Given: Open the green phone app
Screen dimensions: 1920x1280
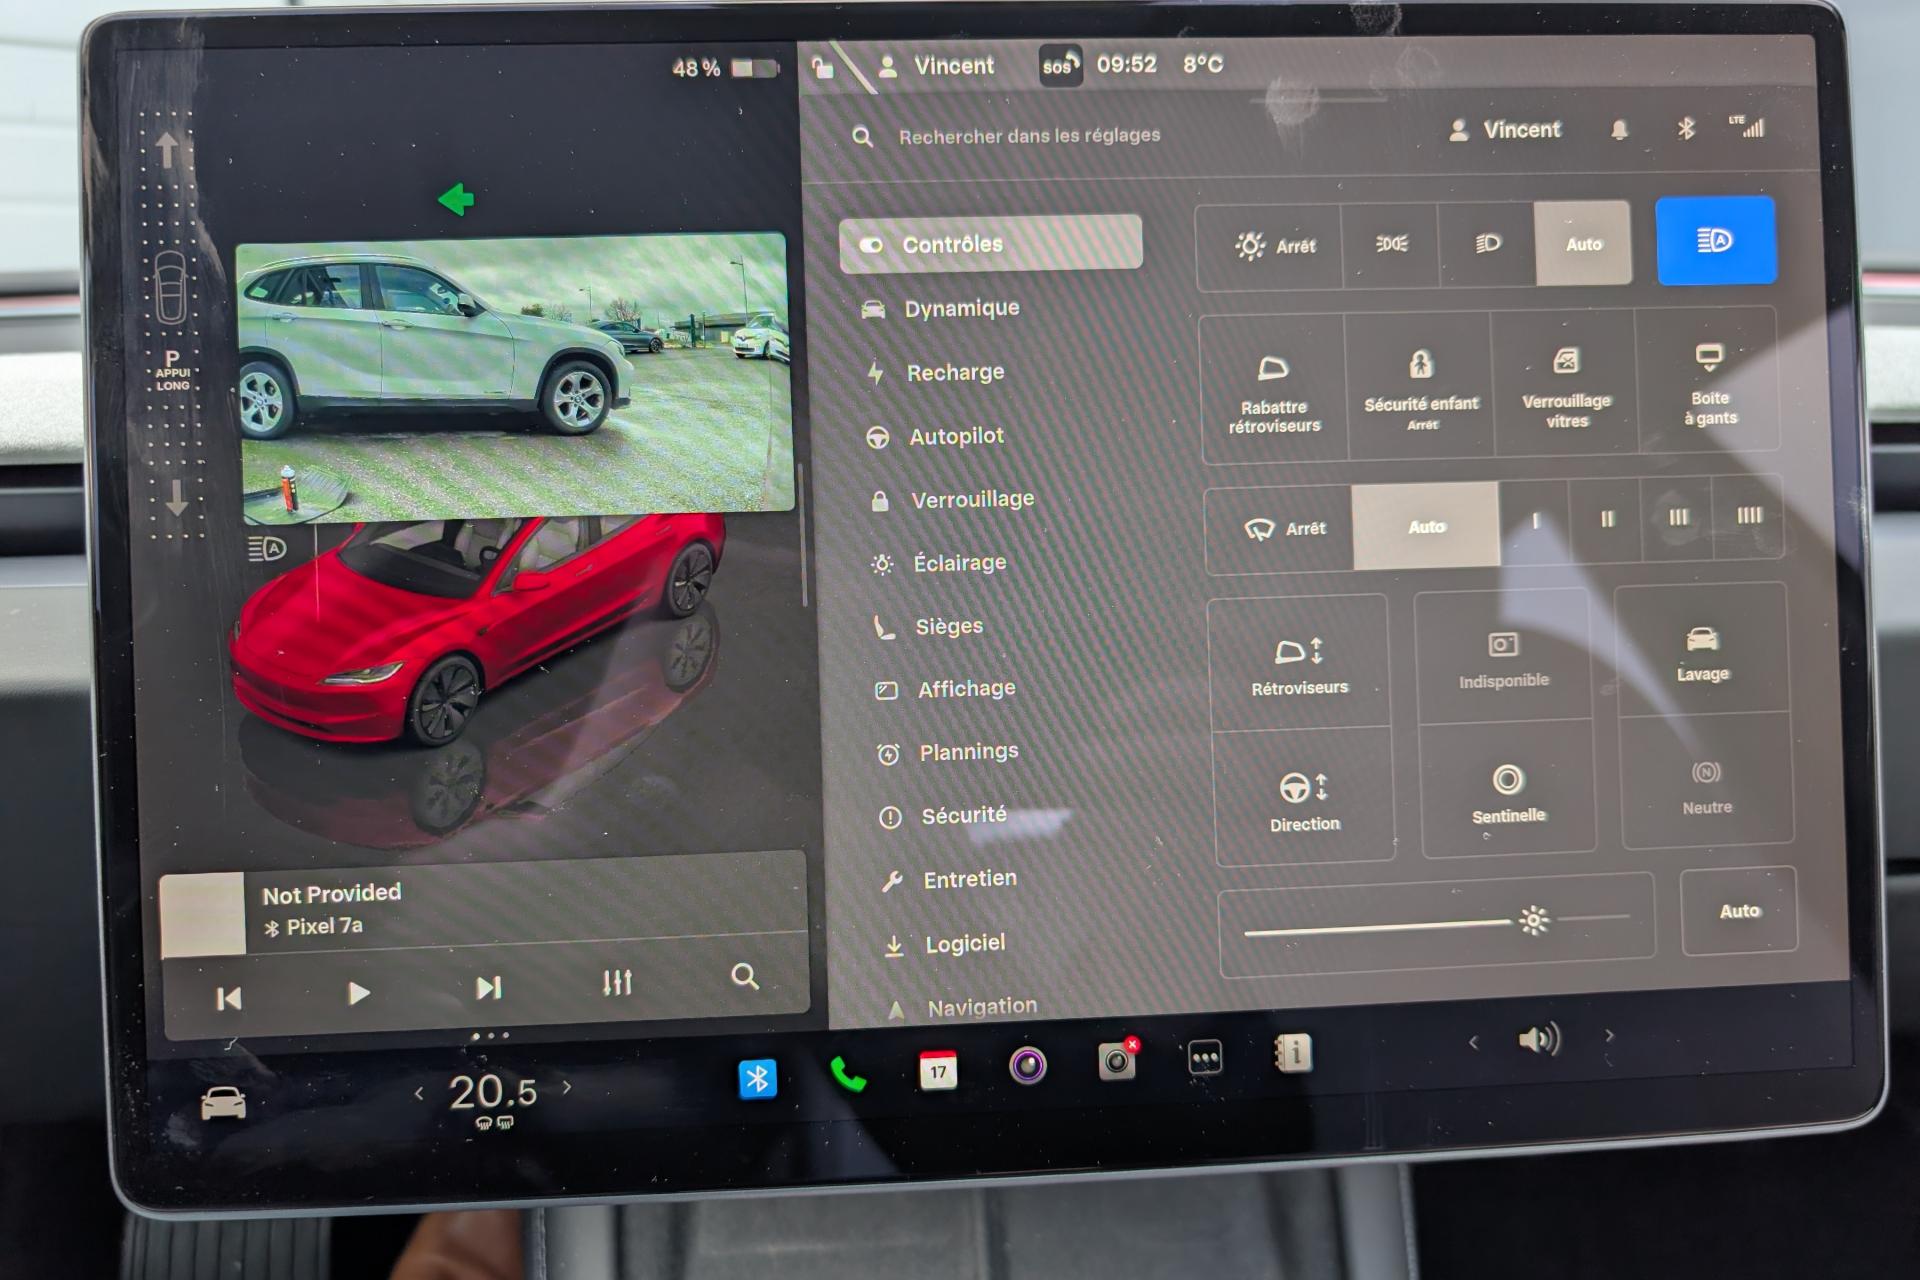Looking at the screenshot, I should click(x=848, y=1074).
